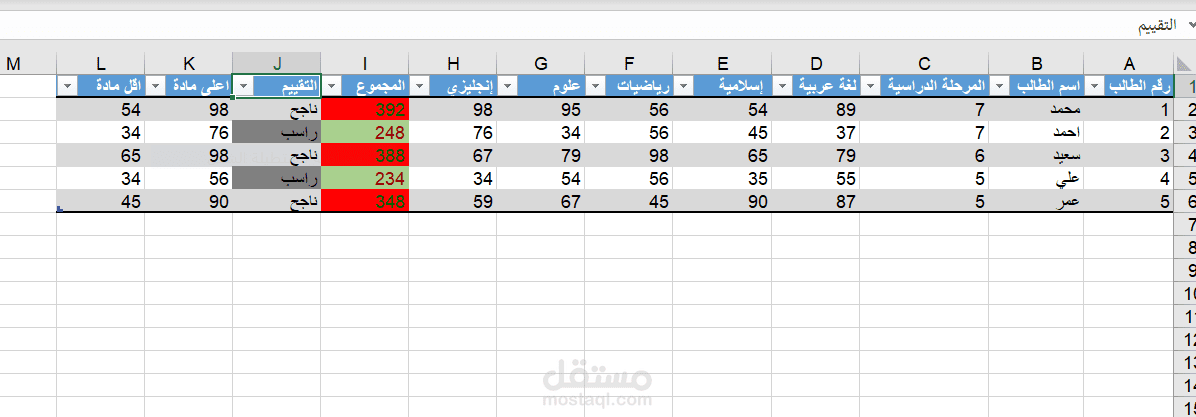Viewport: 1196px width, 417px height.
Task: Select the red total cell 392
Action: 365,110
